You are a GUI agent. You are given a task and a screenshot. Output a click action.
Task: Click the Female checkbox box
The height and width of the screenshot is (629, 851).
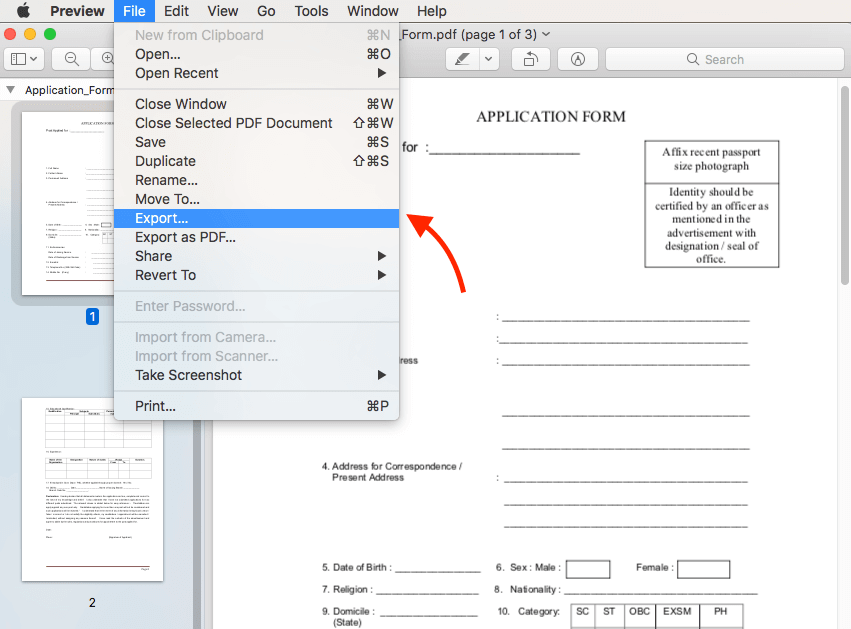(x=703, y=569)
